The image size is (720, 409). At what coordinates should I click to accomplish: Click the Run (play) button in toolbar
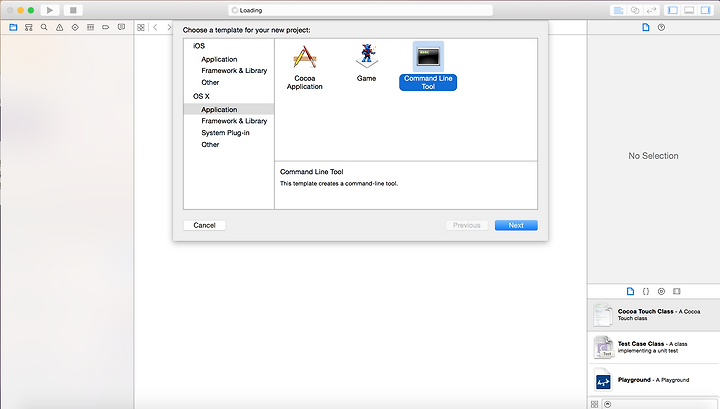click(50, 10)
